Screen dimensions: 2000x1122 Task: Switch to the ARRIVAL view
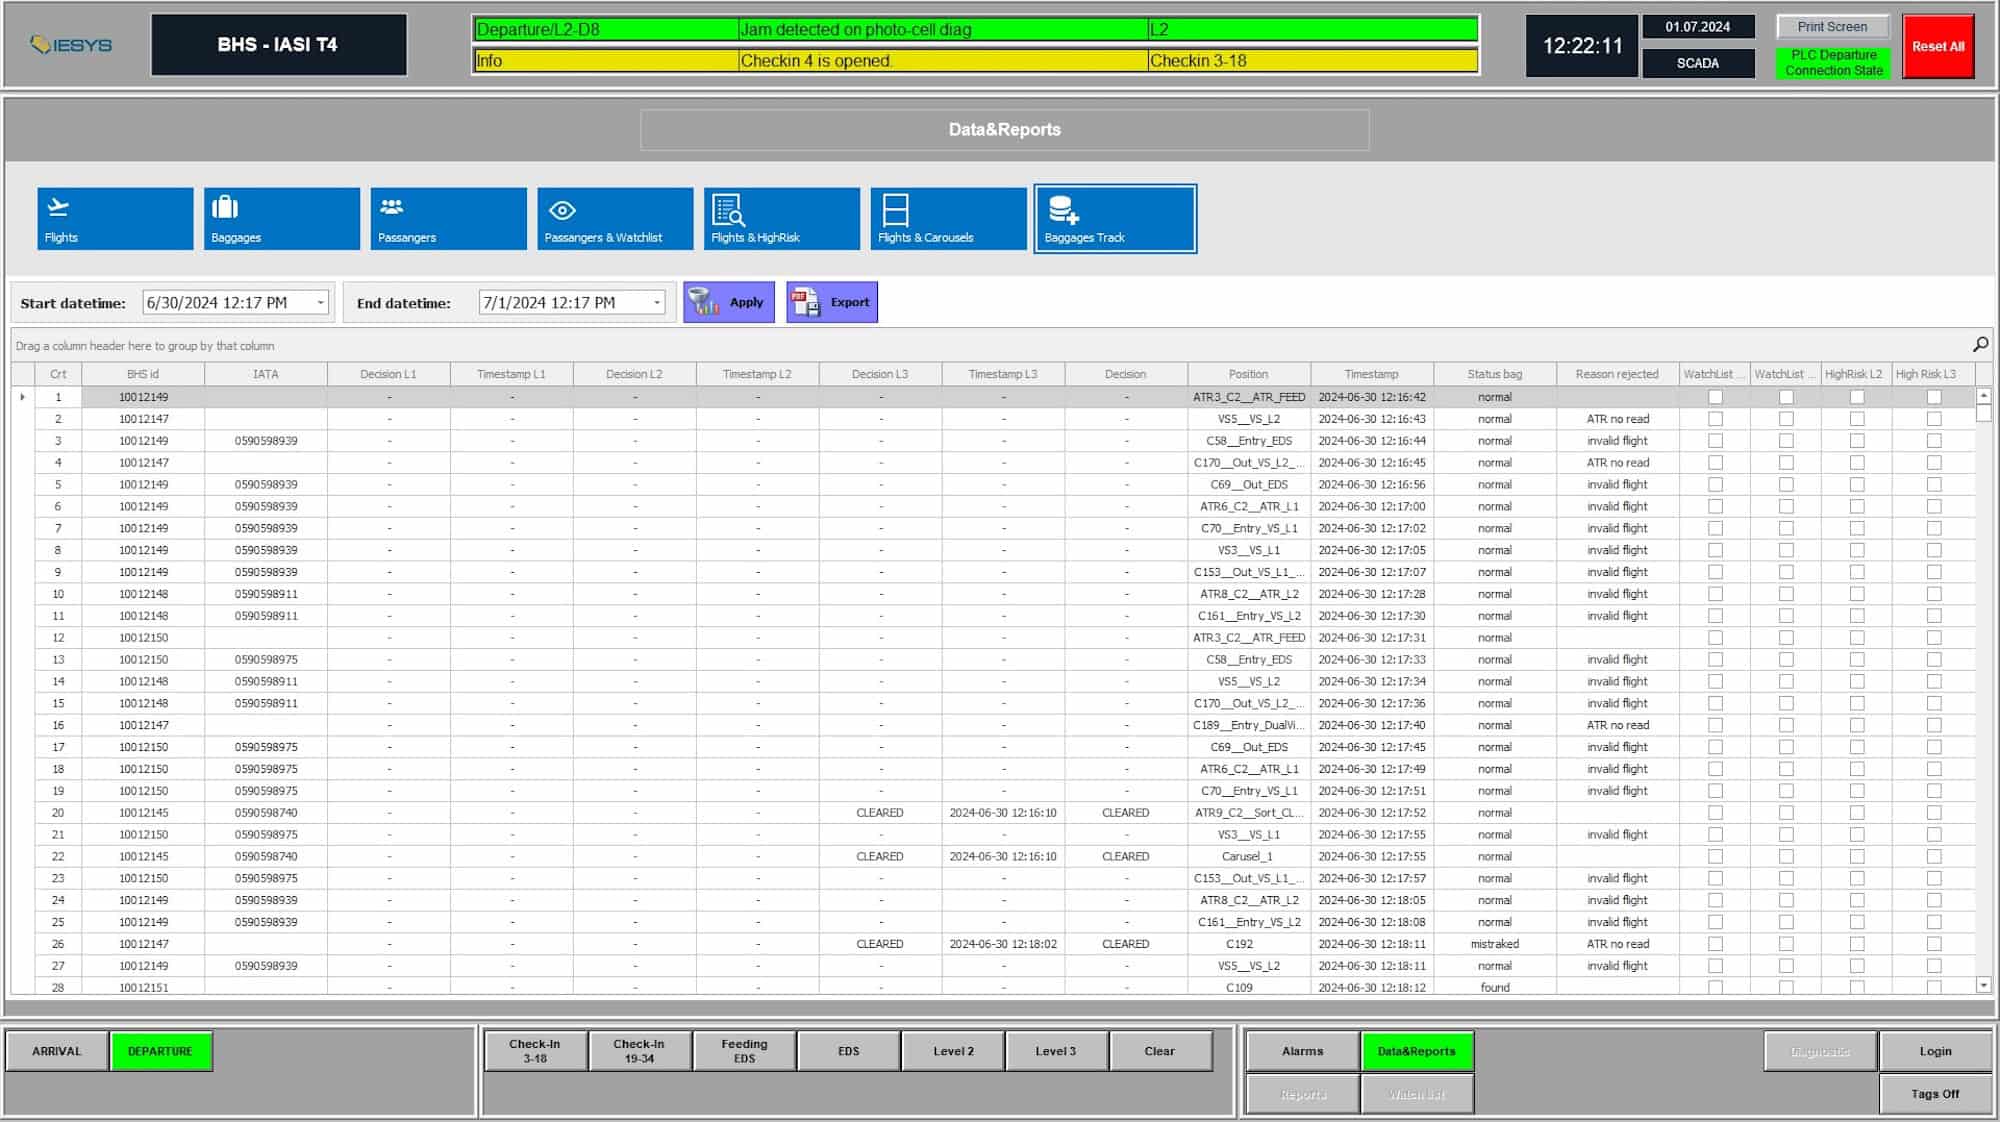57,1051
